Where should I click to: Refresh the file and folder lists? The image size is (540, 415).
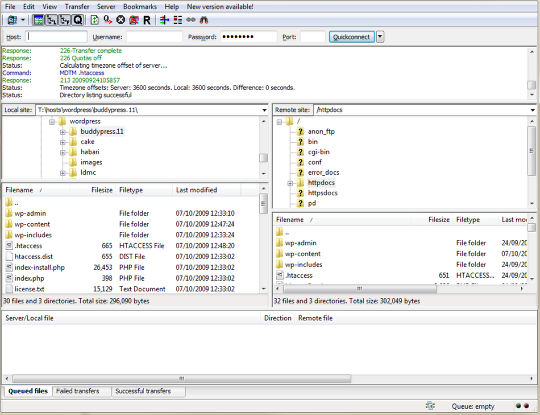pyautogui.click(x=94, y=20)
